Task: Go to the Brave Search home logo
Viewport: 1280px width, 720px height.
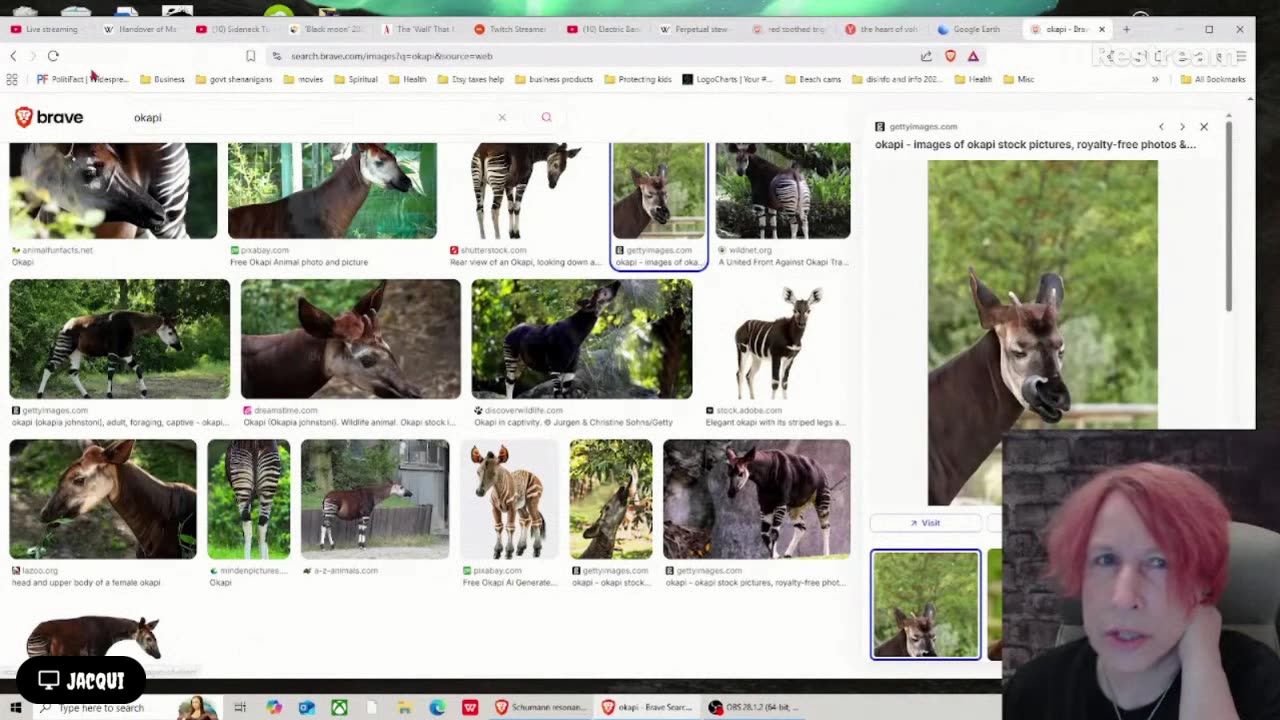Action: click(49, 117)
